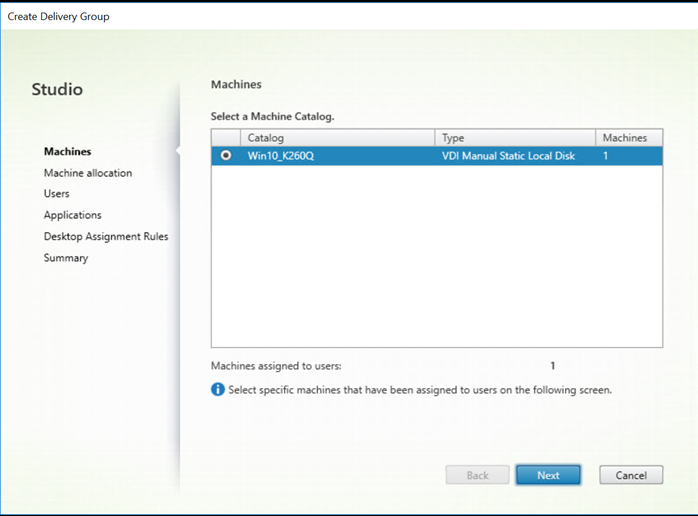Click the Next button
This screenshot has width=698, height=516.
[x=548, y=475]
